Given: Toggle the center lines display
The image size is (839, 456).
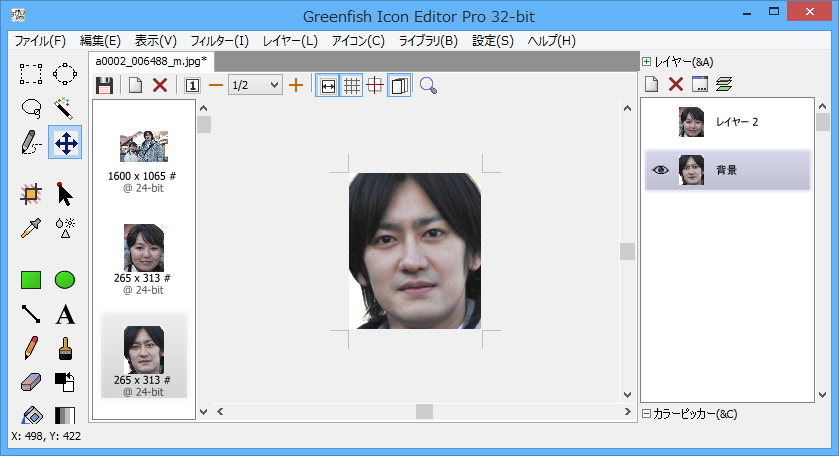Looking at the screenshot, I should pos(375,86).
